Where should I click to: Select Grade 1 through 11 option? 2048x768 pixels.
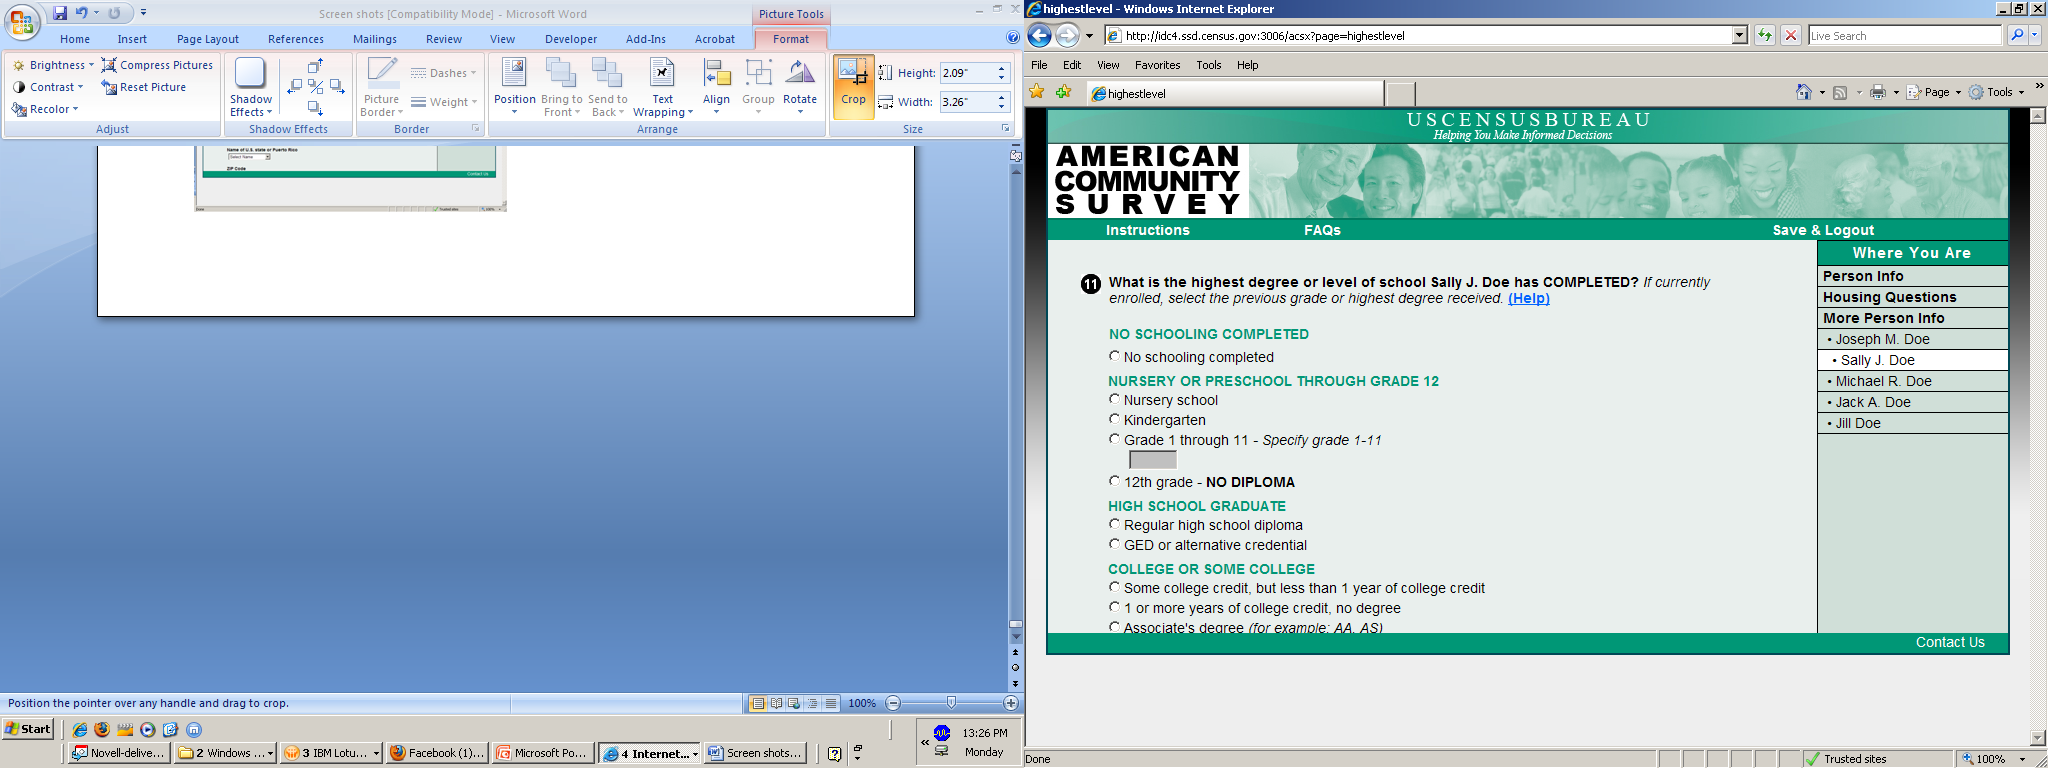point(1114,439)
